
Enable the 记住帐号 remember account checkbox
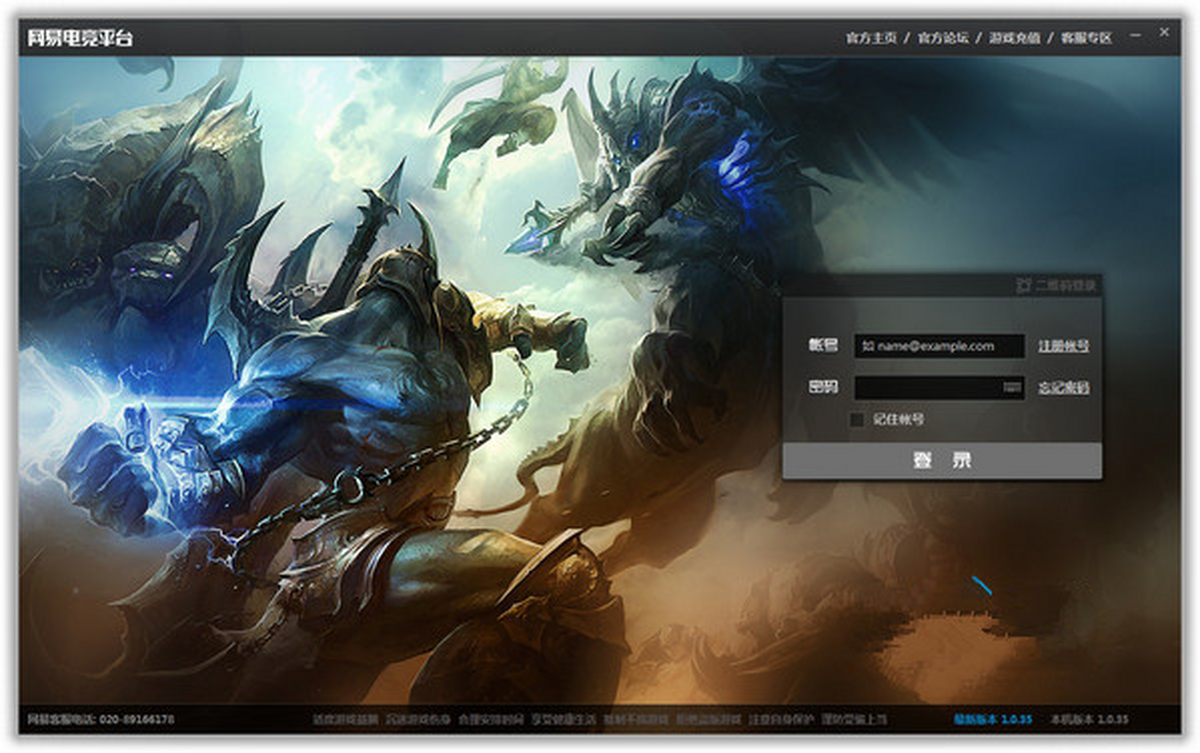[x=857, y=420]
